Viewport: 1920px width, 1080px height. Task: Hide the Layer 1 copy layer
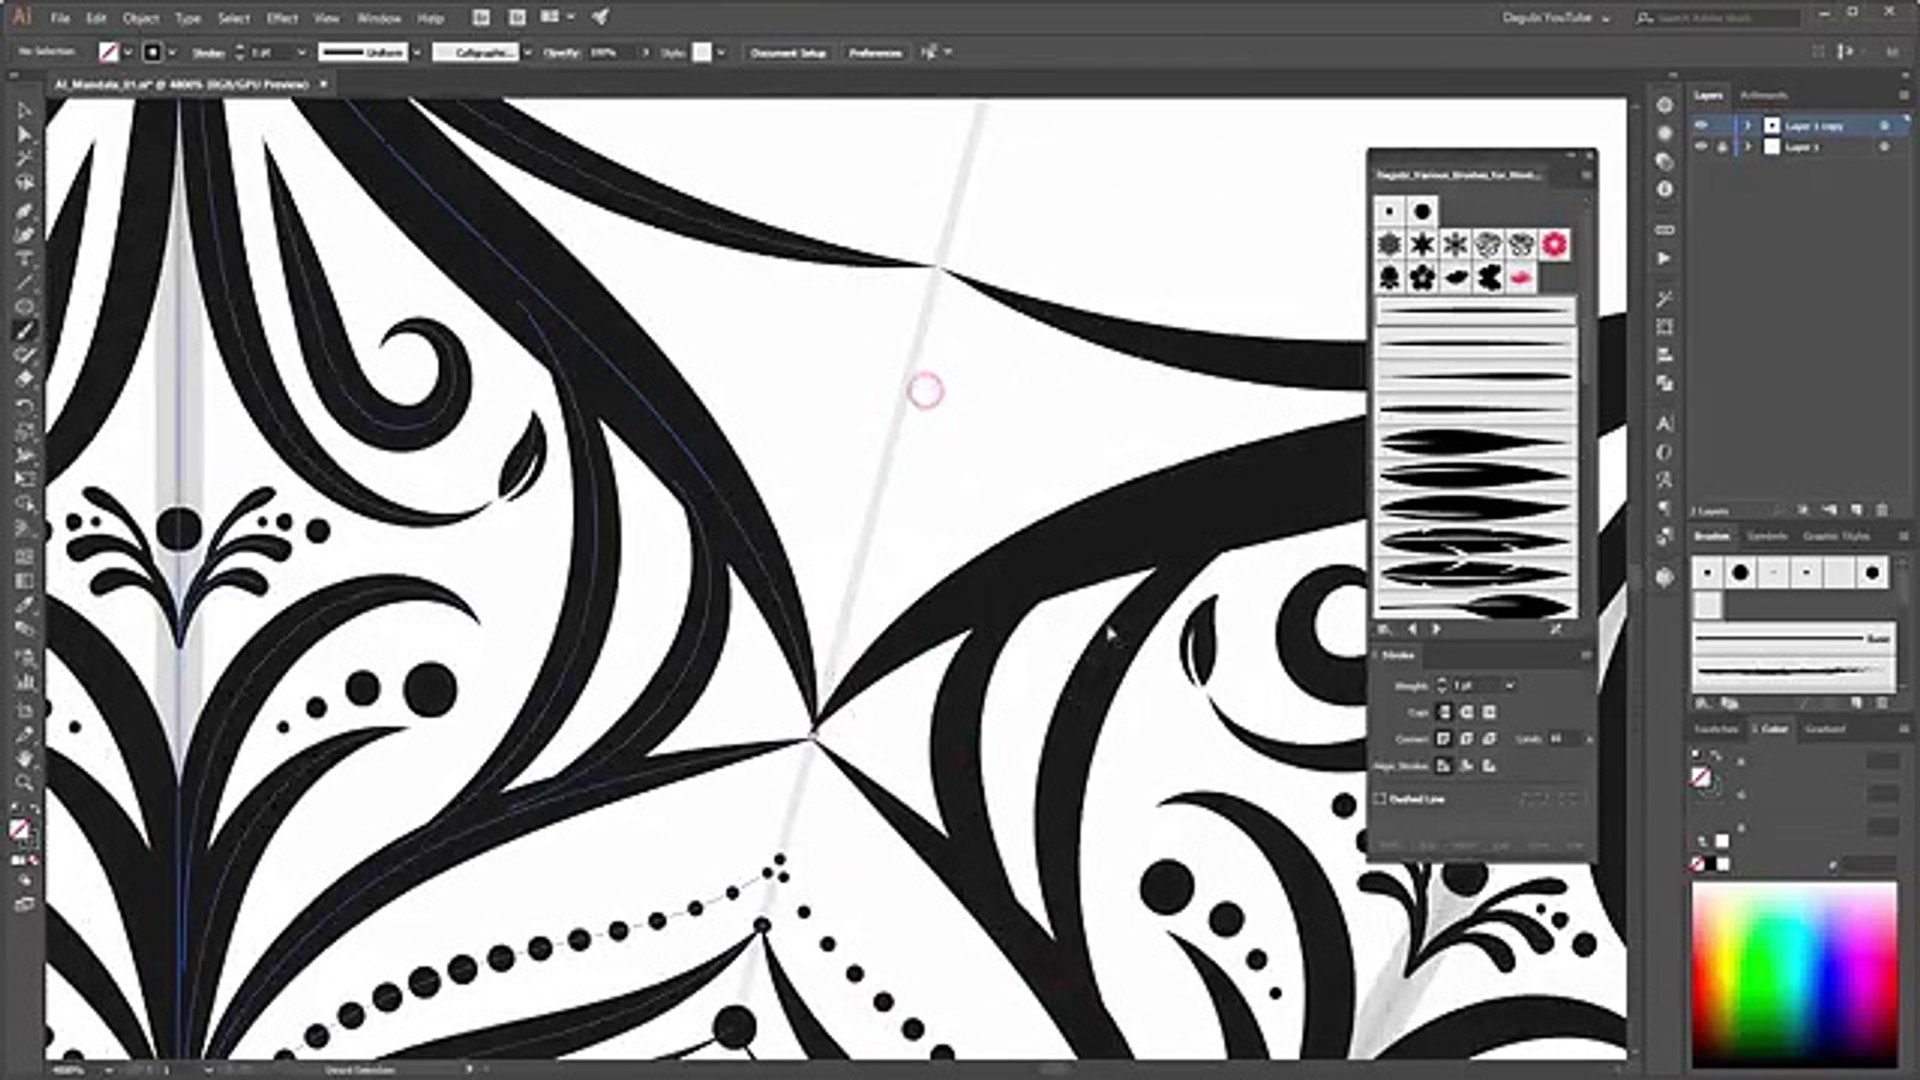pos(1701,125)
